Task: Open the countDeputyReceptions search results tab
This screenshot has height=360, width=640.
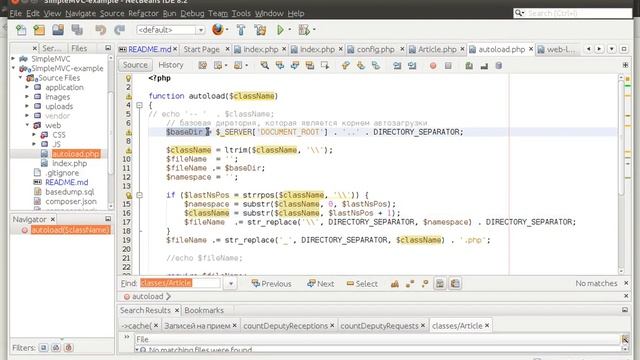Action: point(288,326)
